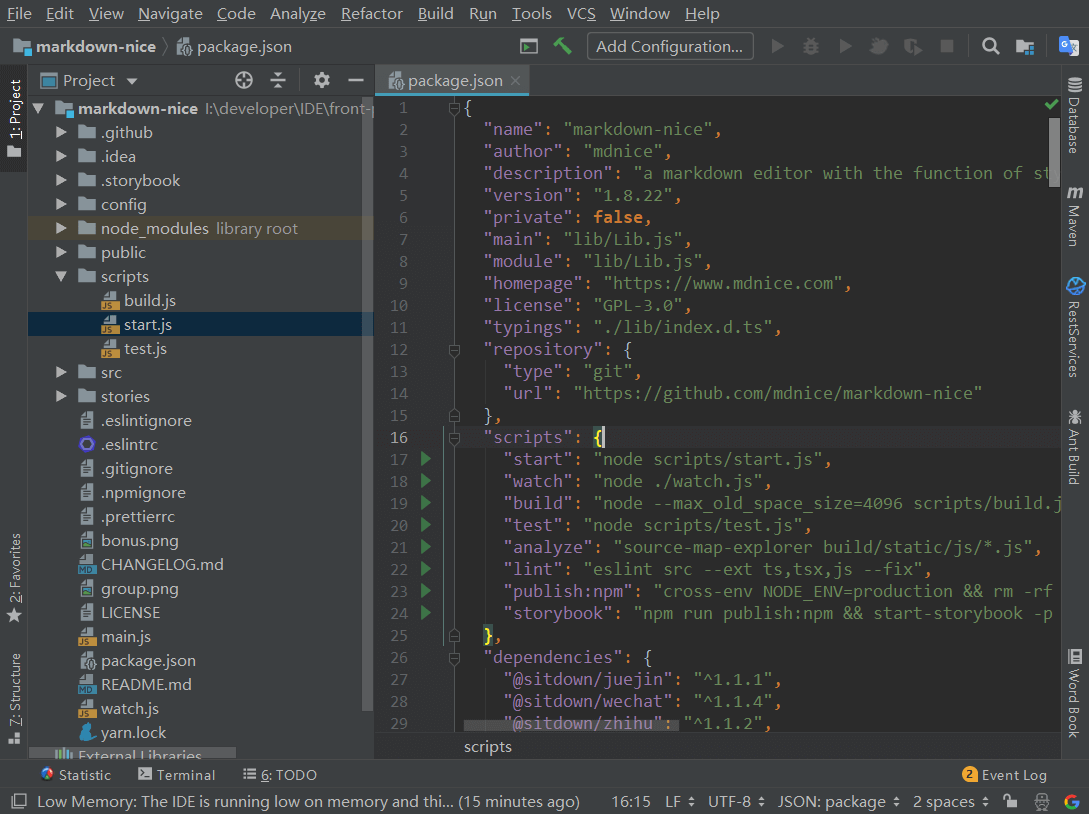Select locate opened file target icon
This screenshot has width=1089, height=814.
tap(244, 81)
